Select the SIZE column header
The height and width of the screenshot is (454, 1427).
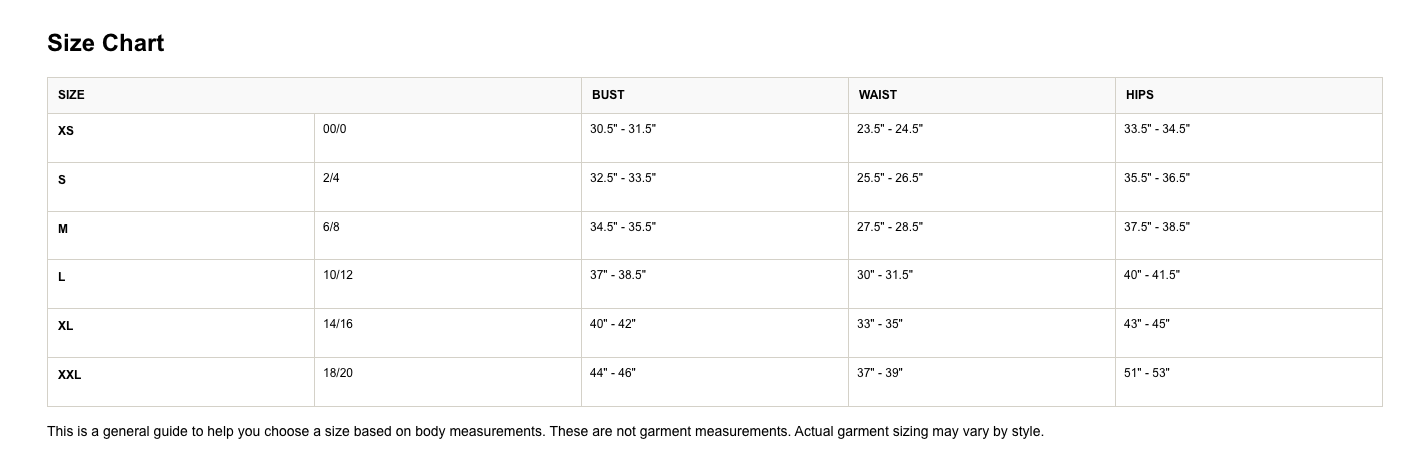coord(71,95)
